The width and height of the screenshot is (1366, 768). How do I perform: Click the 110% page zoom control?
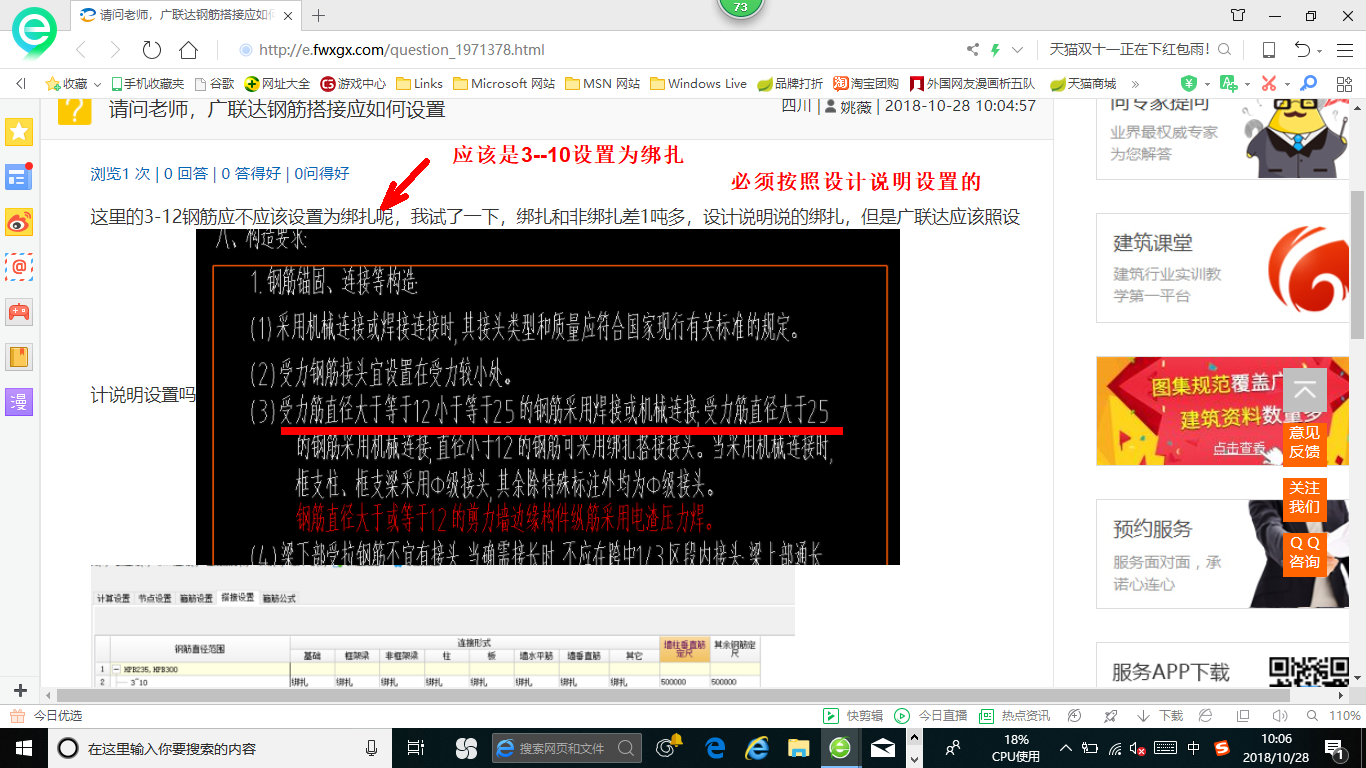click(1334, 716)
